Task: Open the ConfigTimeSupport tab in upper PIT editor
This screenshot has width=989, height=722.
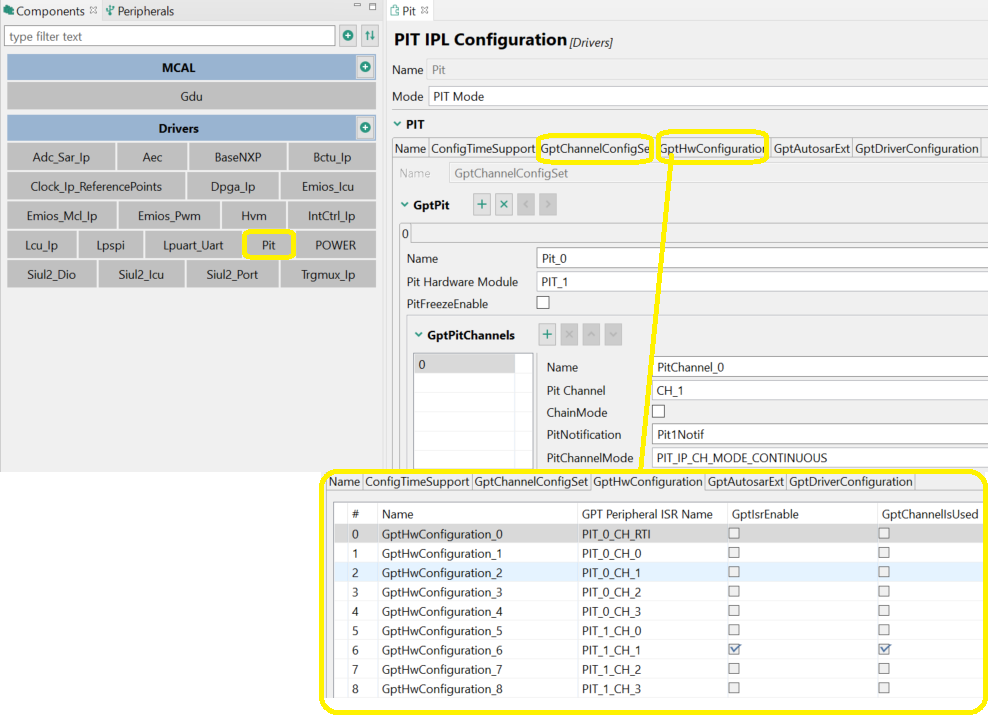Action: (483, 149)
